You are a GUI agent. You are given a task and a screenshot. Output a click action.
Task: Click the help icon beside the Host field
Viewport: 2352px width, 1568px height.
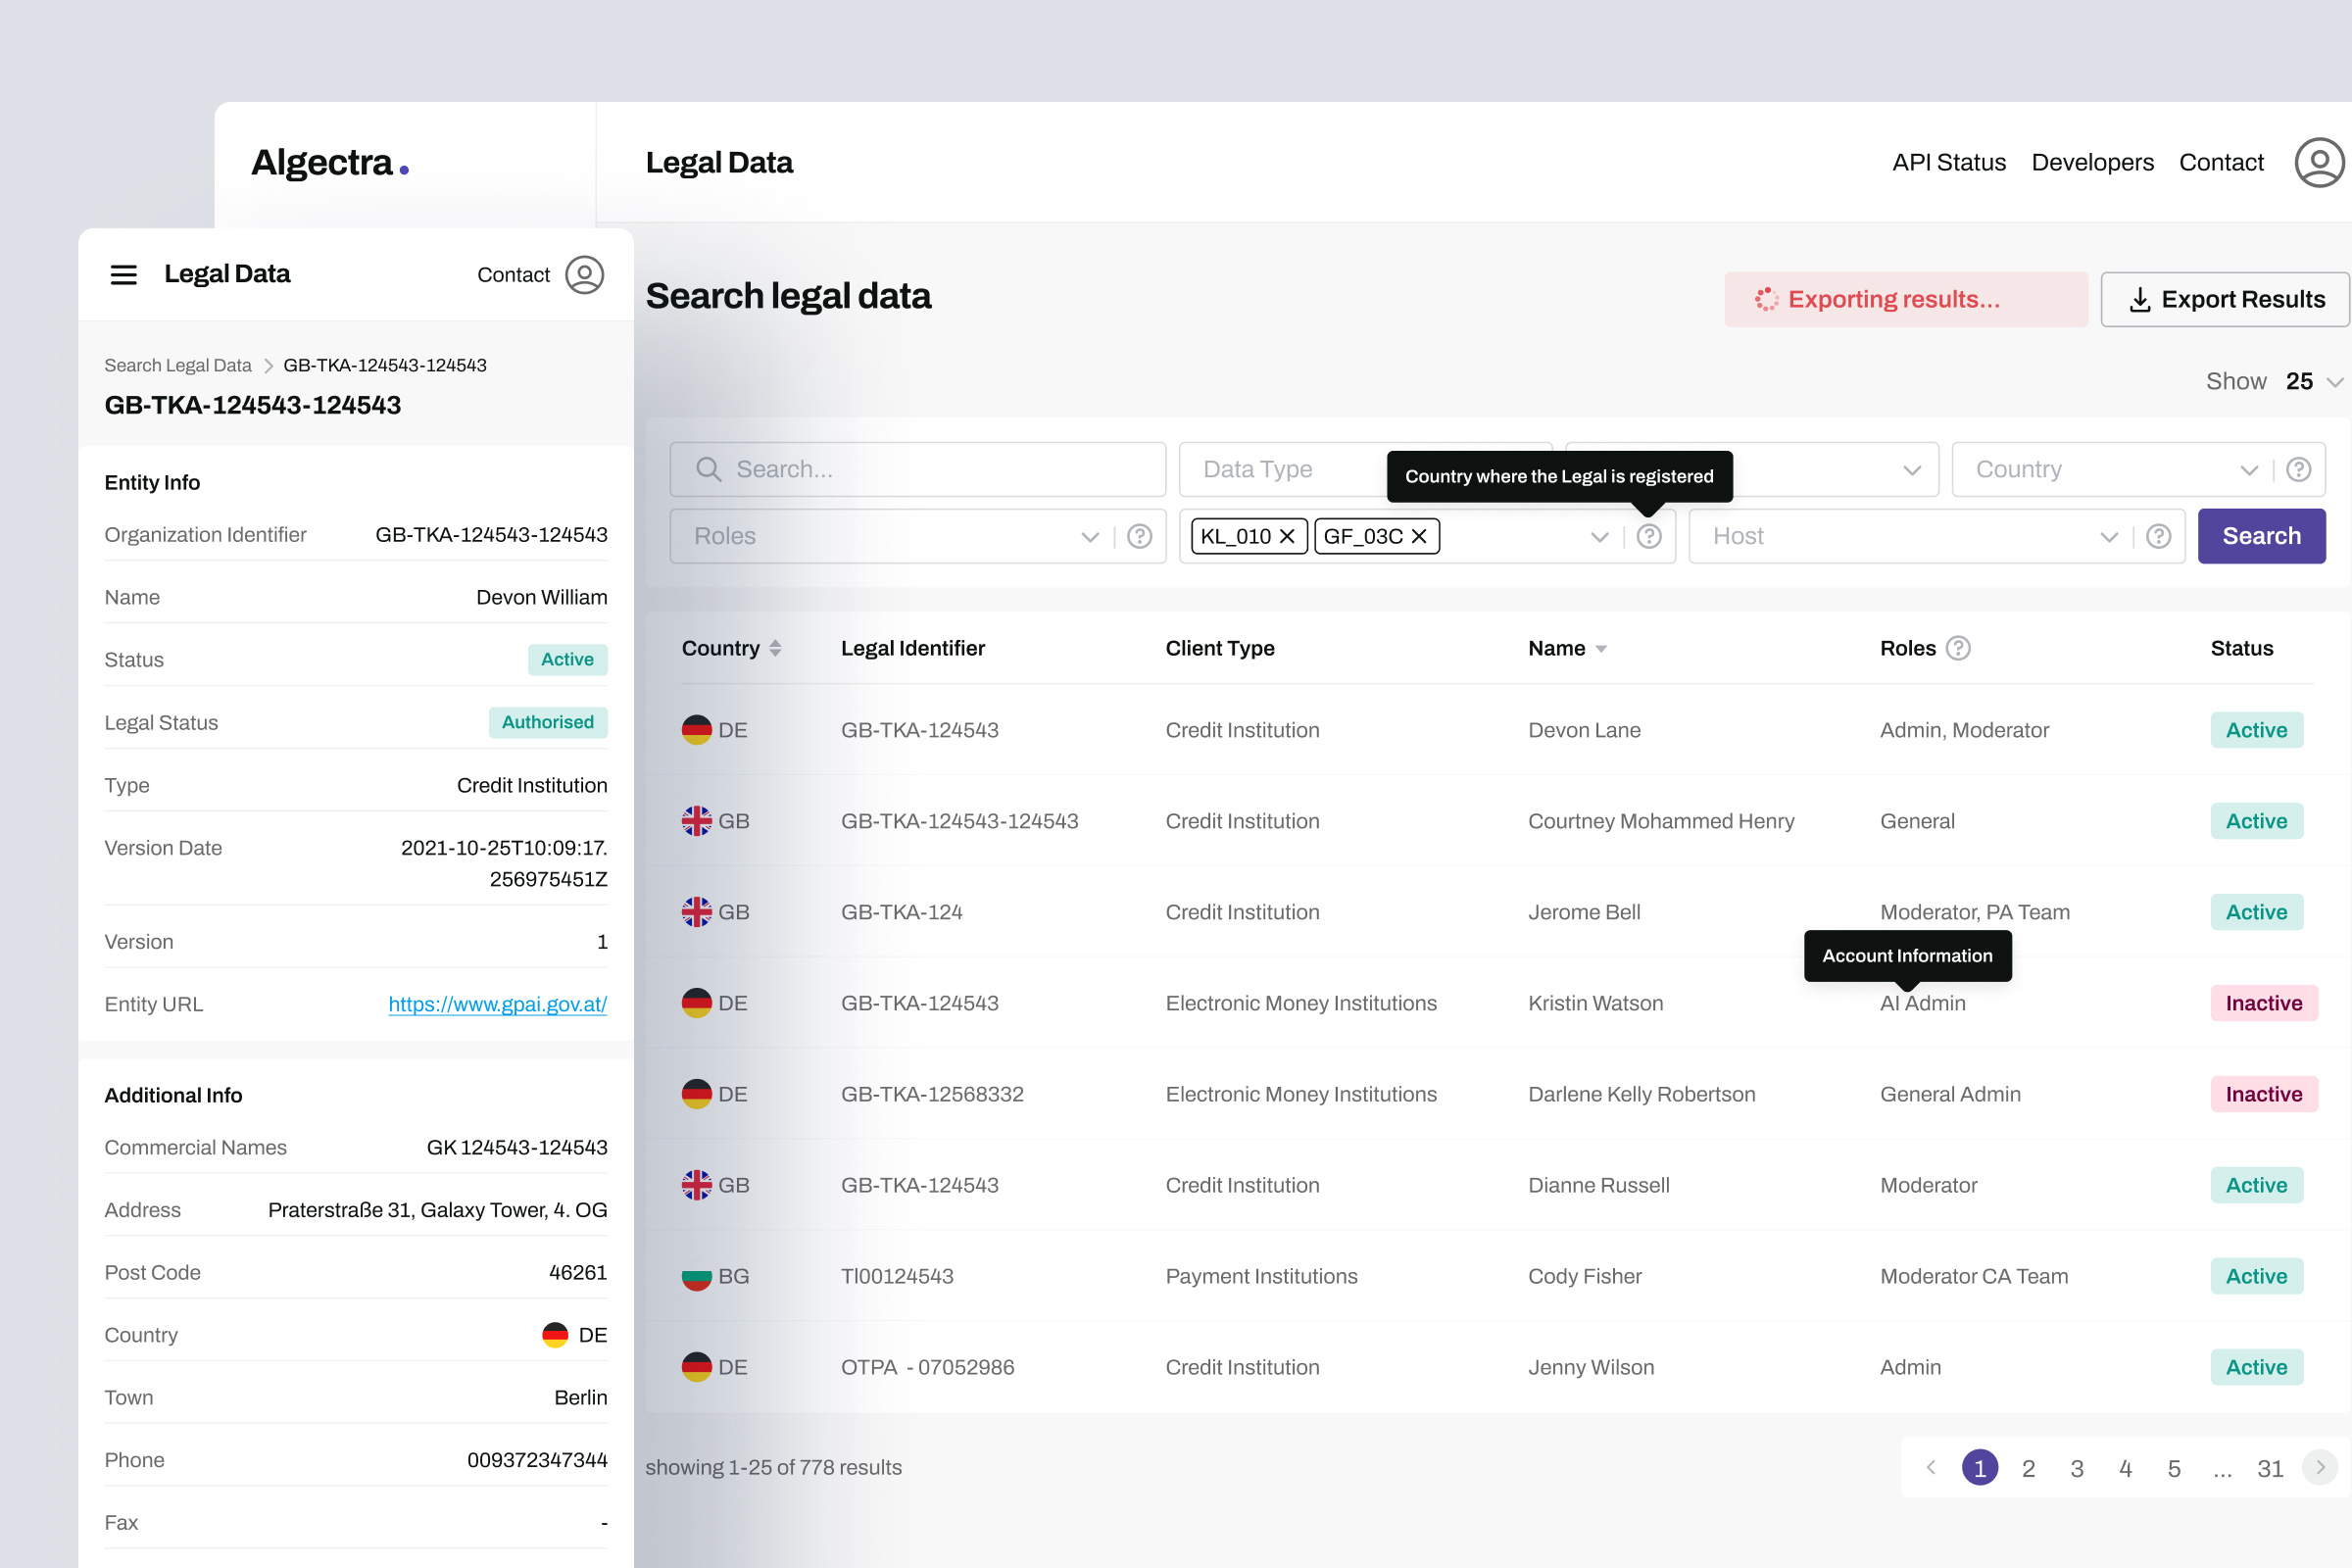[x=2158, y=536]
